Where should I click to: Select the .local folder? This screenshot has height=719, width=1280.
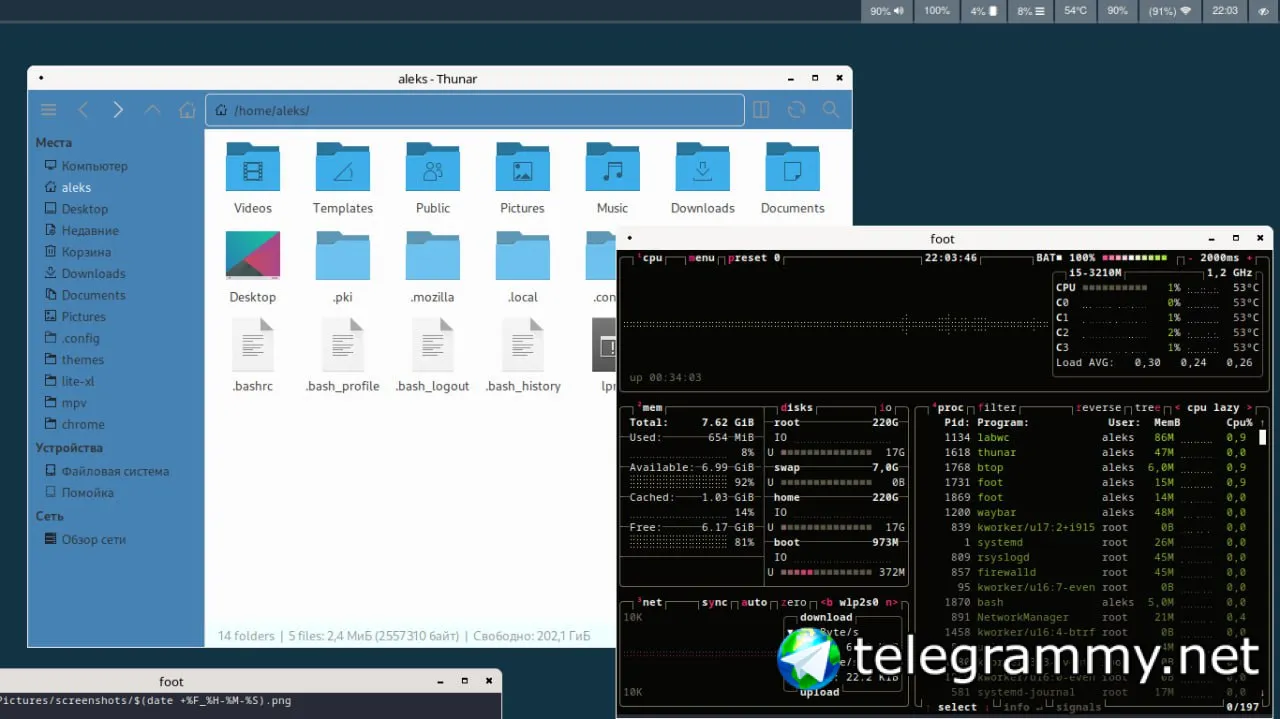523,255
